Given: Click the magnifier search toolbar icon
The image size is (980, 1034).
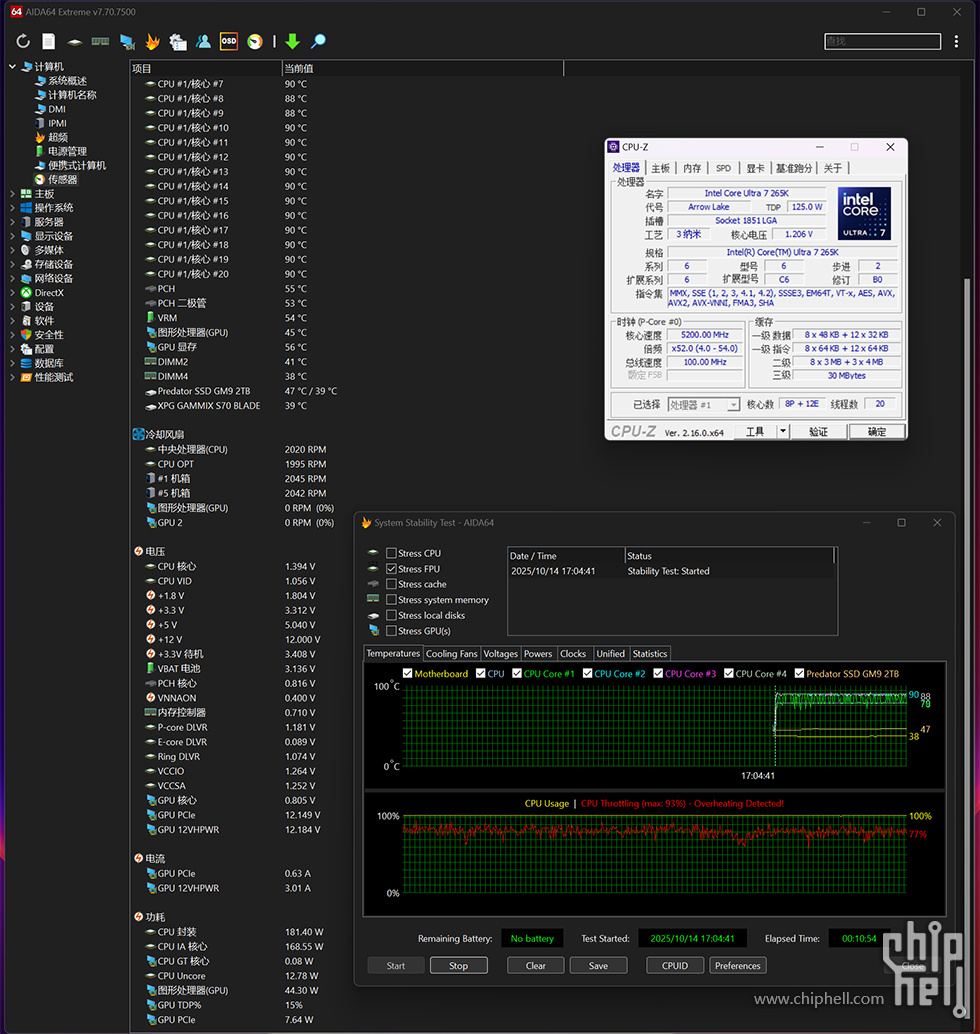Looking at the screenshot, I should 318,42.
